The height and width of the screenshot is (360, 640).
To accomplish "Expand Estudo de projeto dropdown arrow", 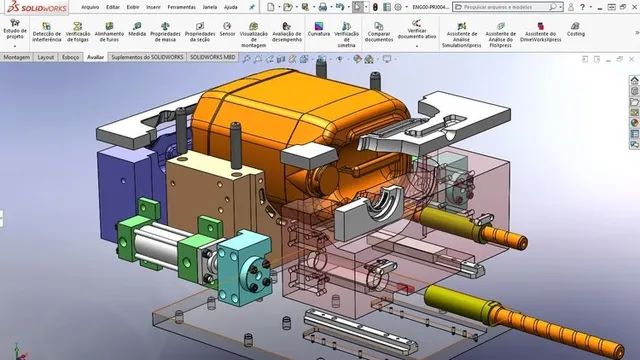I will (15, 45).
